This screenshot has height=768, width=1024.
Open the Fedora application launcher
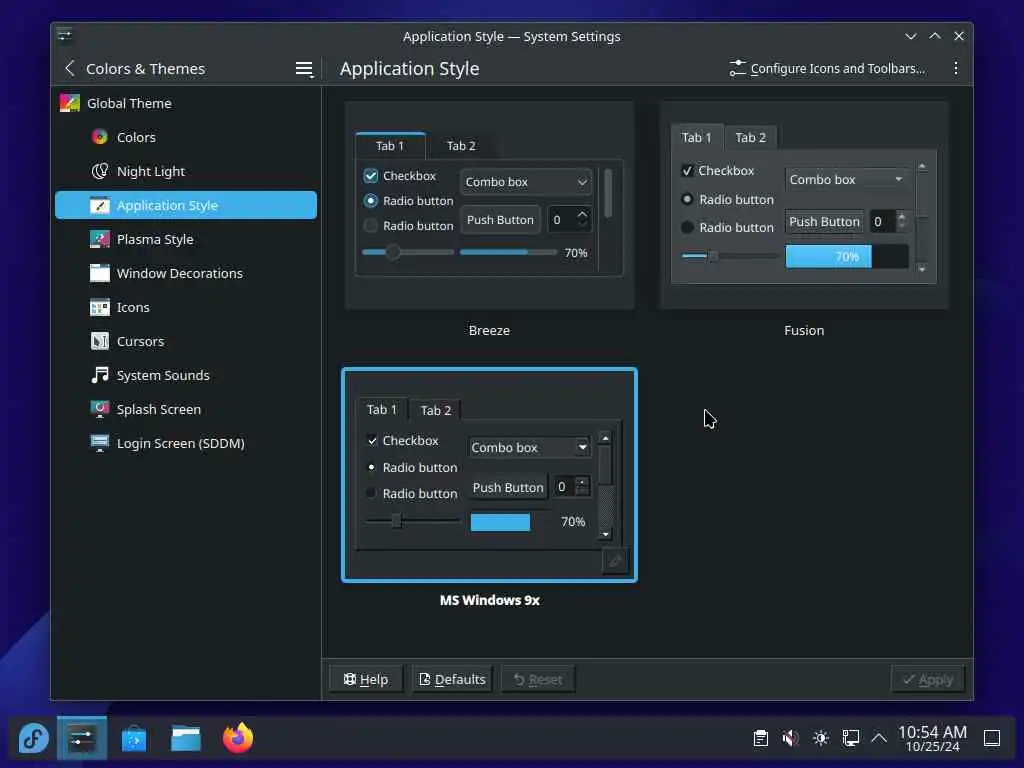[x=33, y=739]
